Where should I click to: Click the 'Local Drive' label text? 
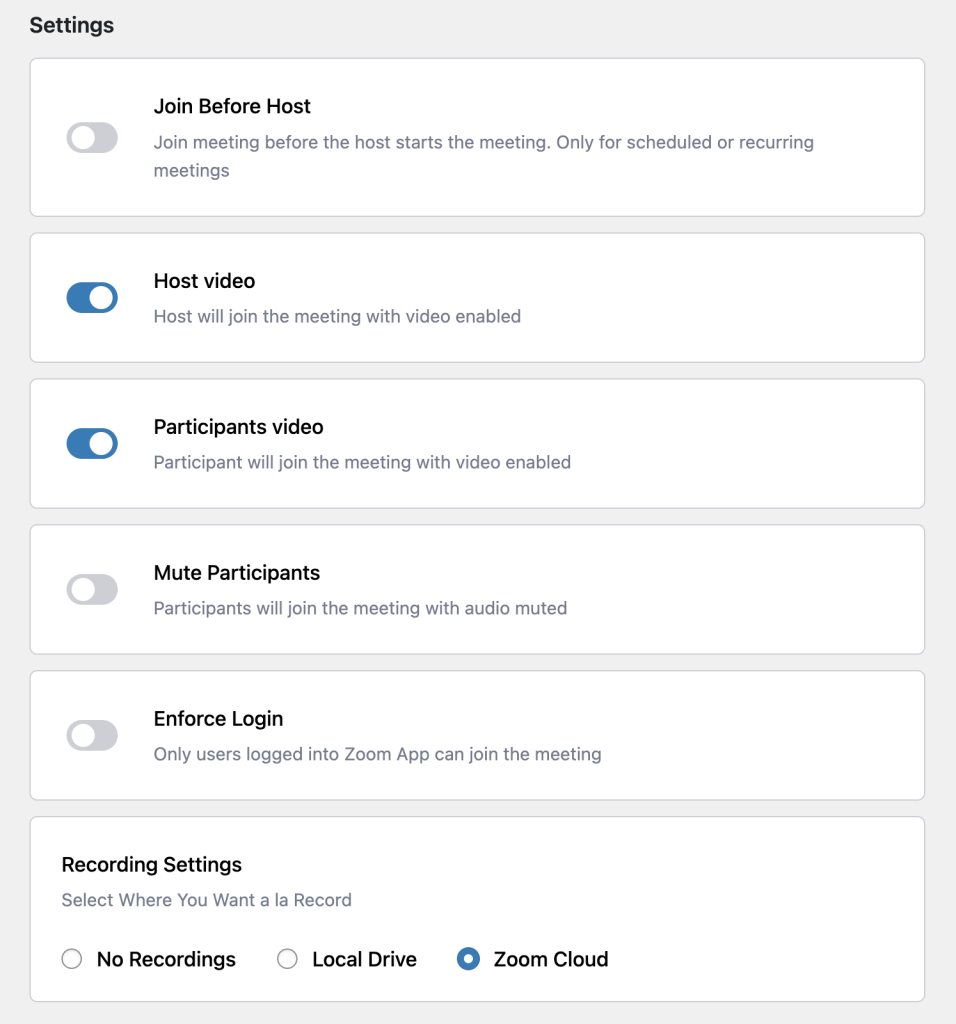point(364,959)
